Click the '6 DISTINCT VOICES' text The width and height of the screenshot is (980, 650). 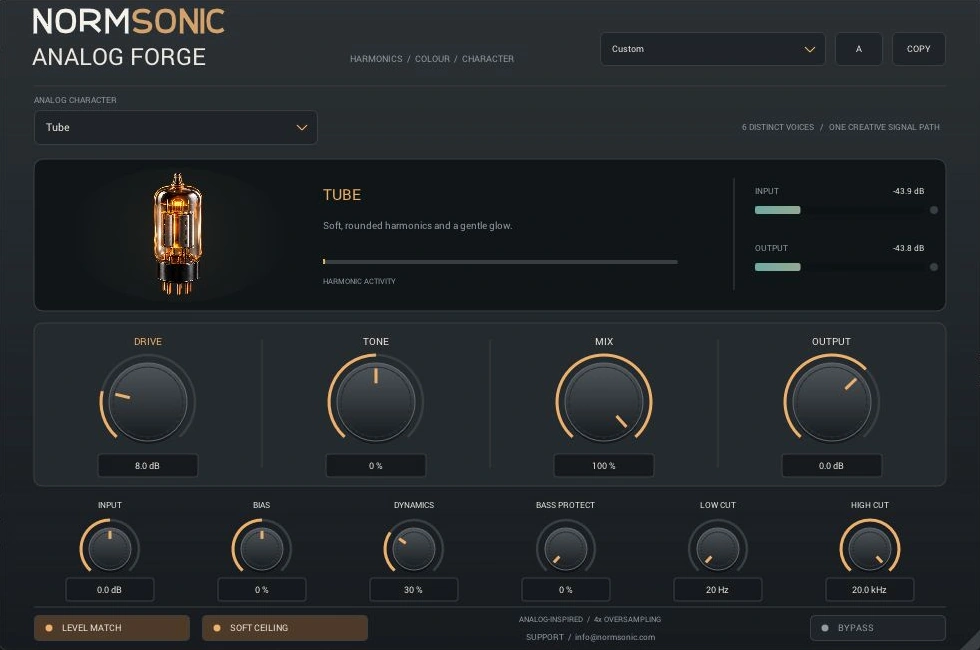tap(778, 127)
